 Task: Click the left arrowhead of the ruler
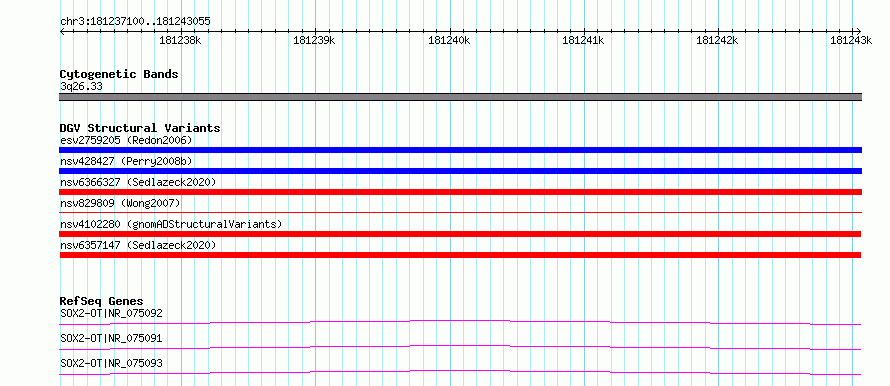point(62,31)
